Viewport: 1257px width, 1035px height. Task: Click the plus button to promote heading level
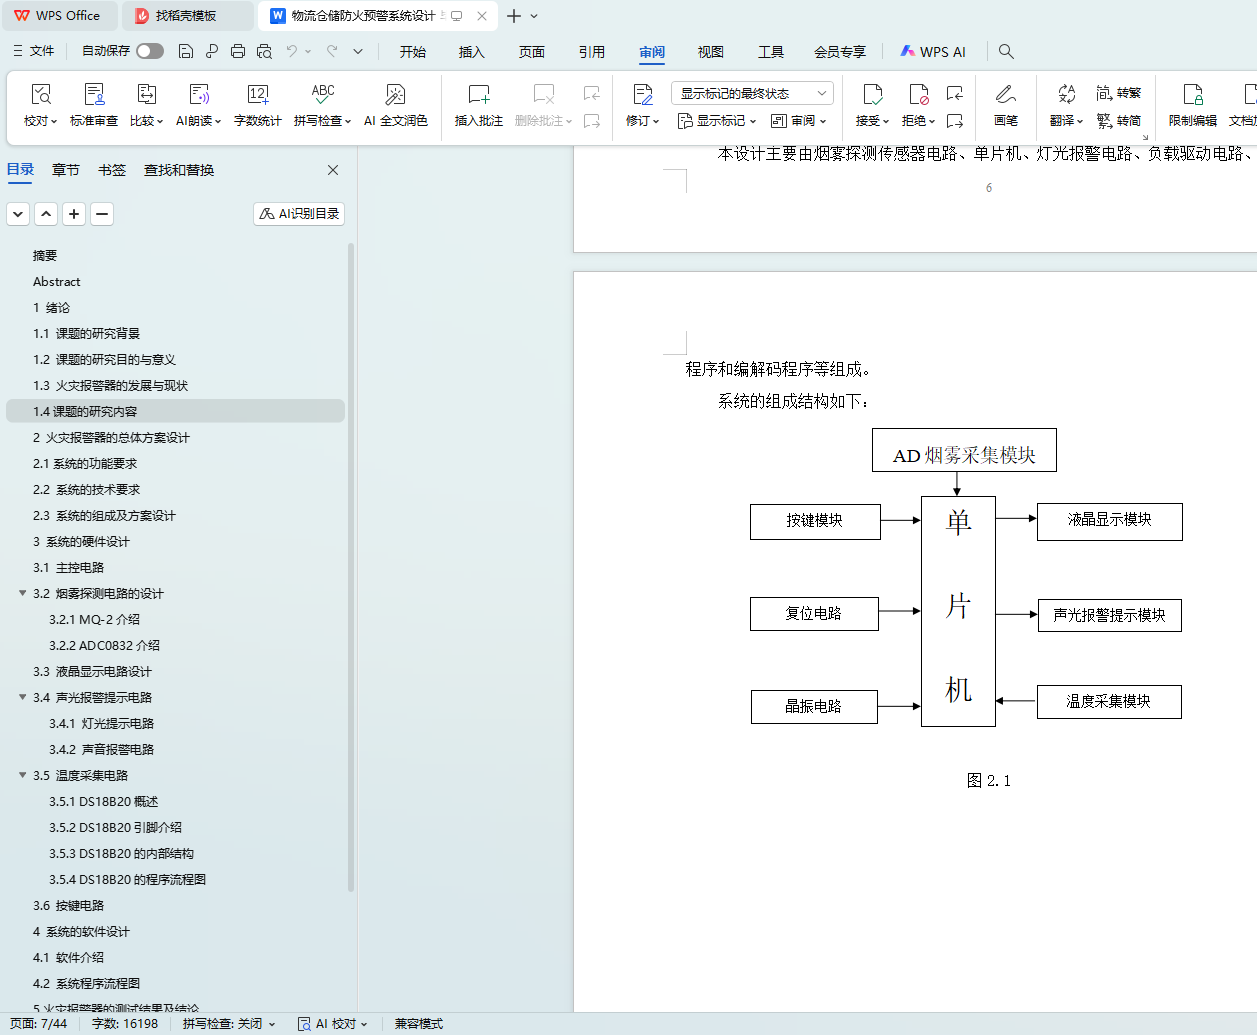coord(74,214)
